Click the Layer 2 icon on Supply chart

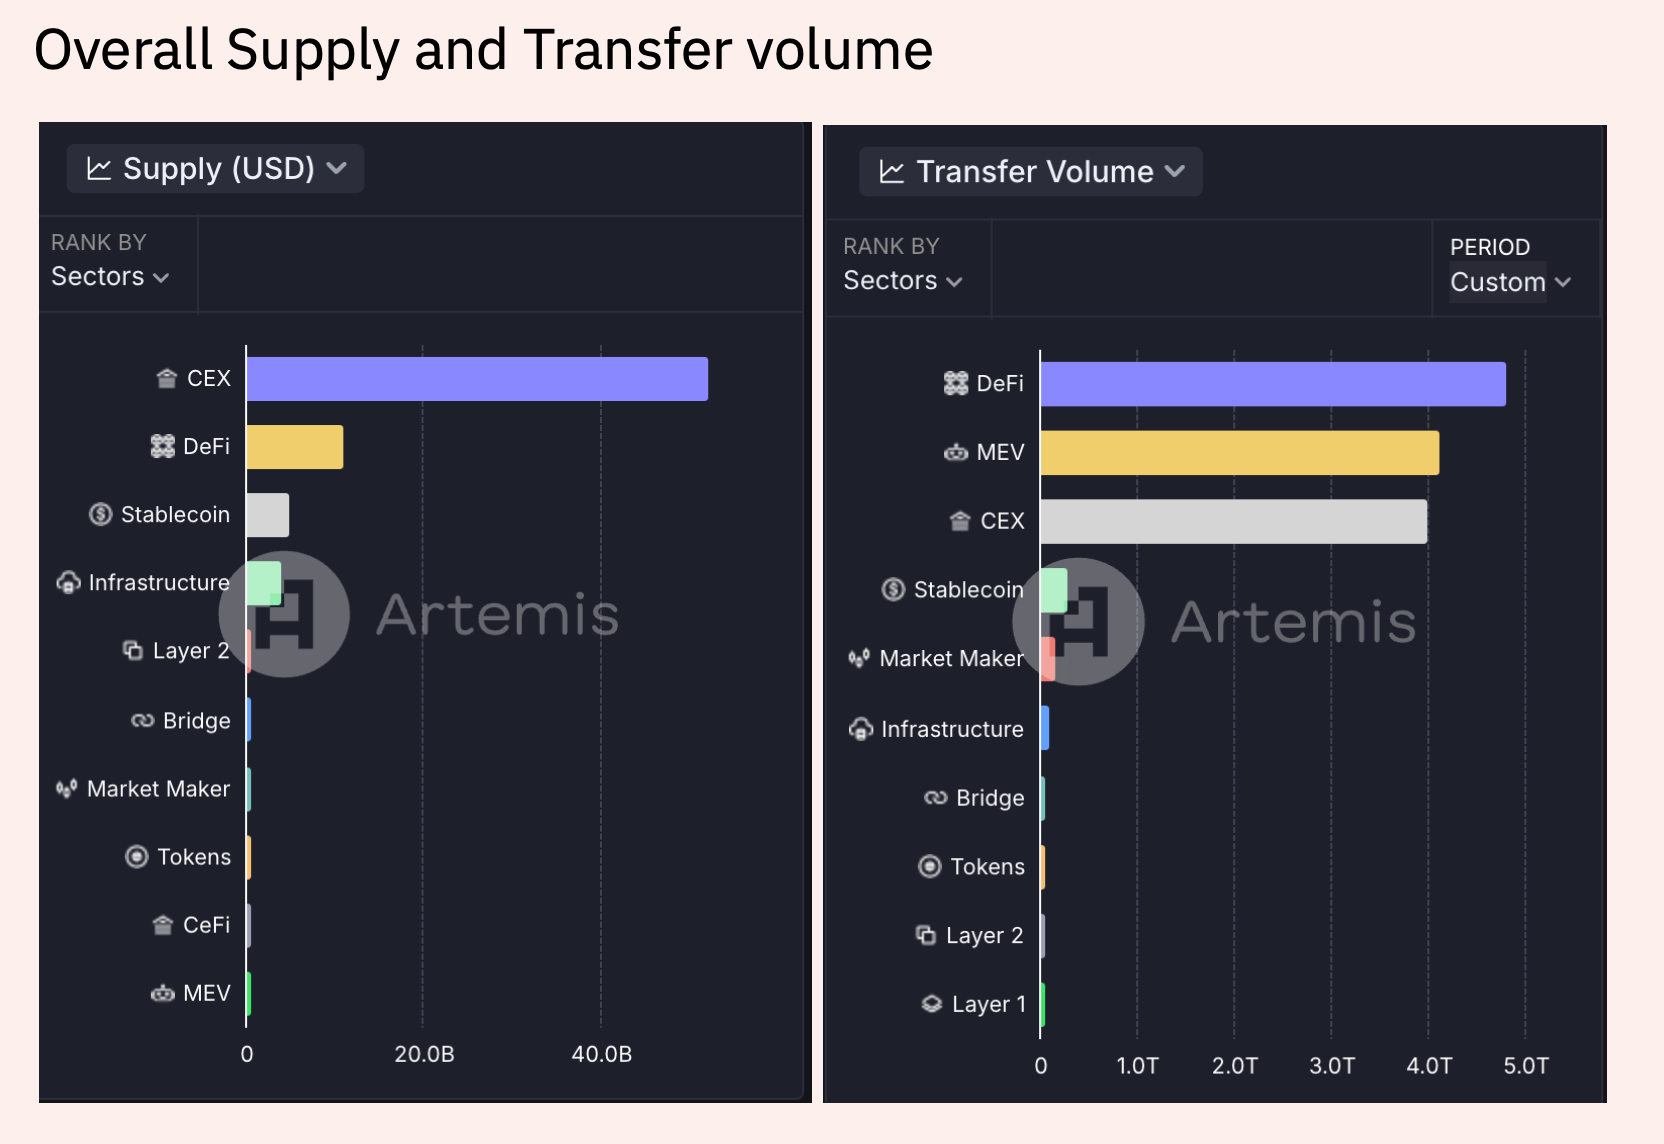point(134,650)
